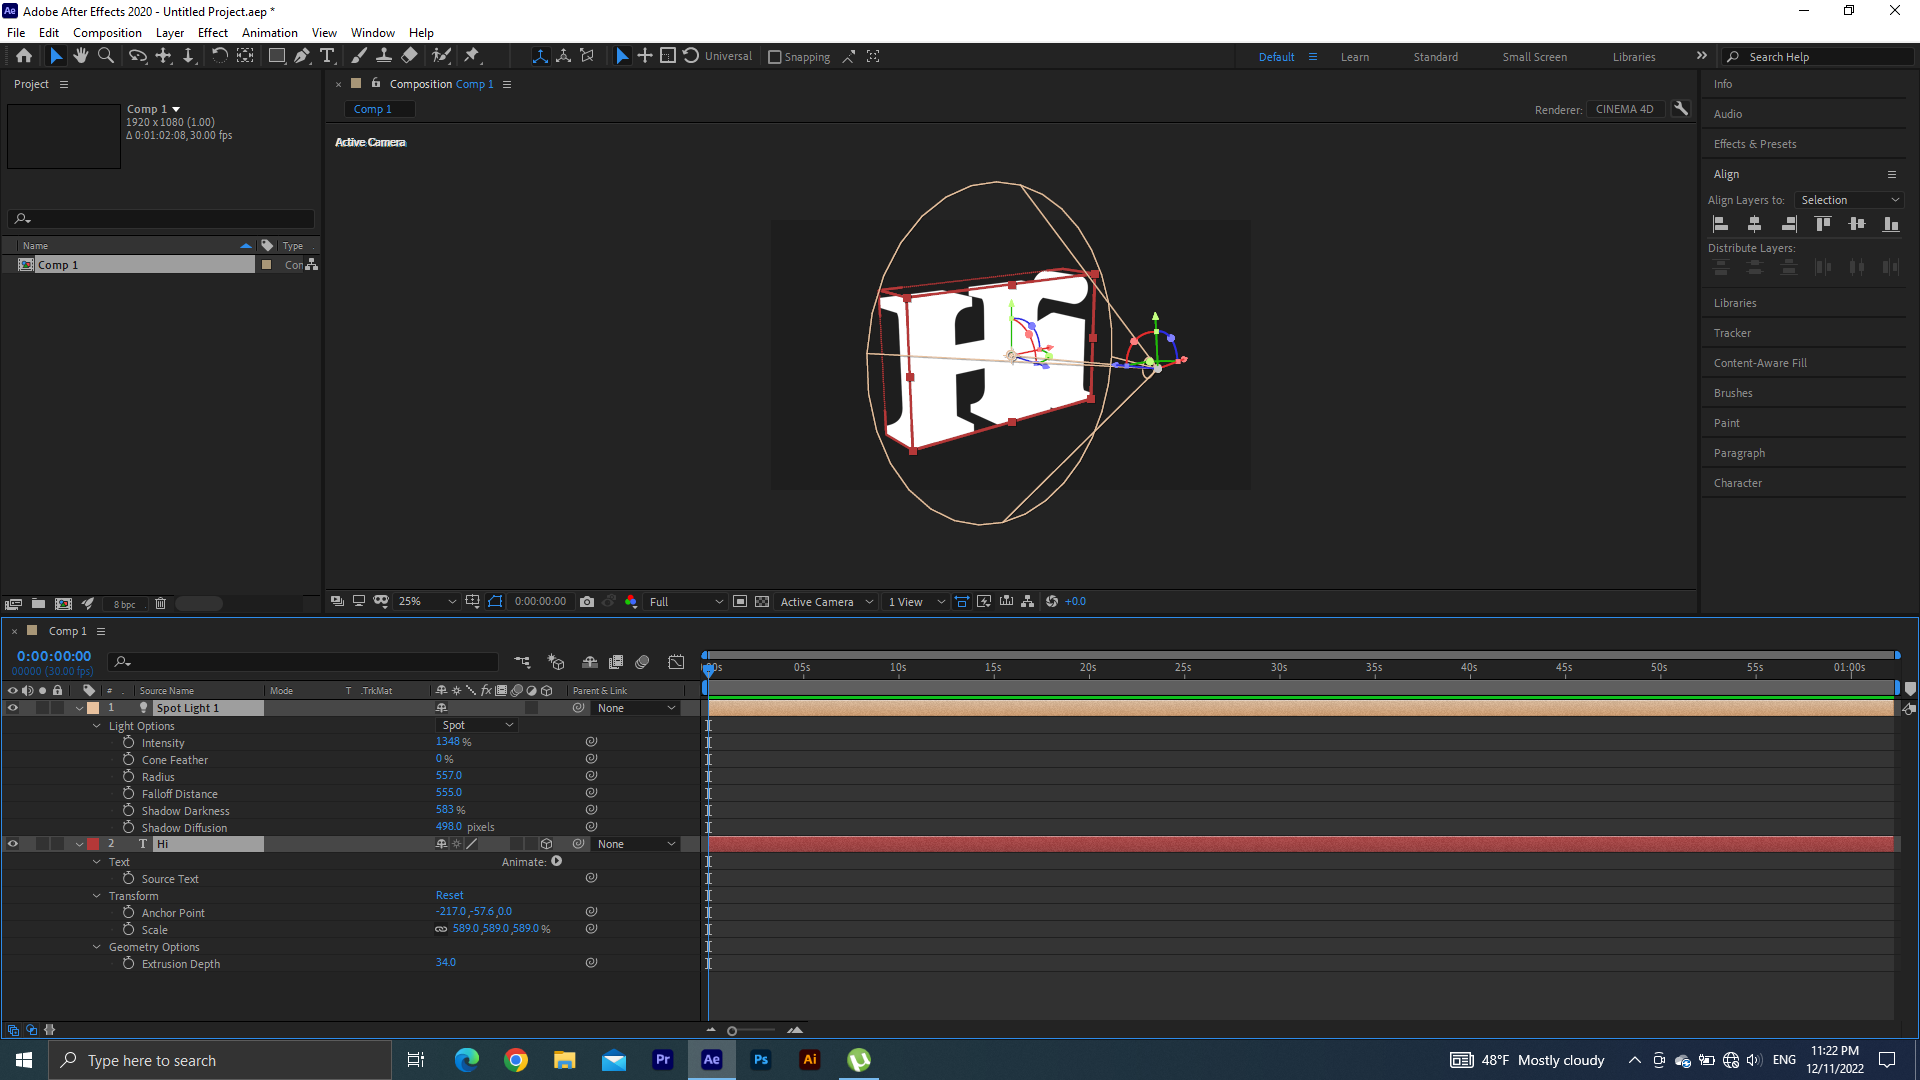This screenshot has width=1920, height=1080.
Task: Select the Zoom tool
Action: 105,56
